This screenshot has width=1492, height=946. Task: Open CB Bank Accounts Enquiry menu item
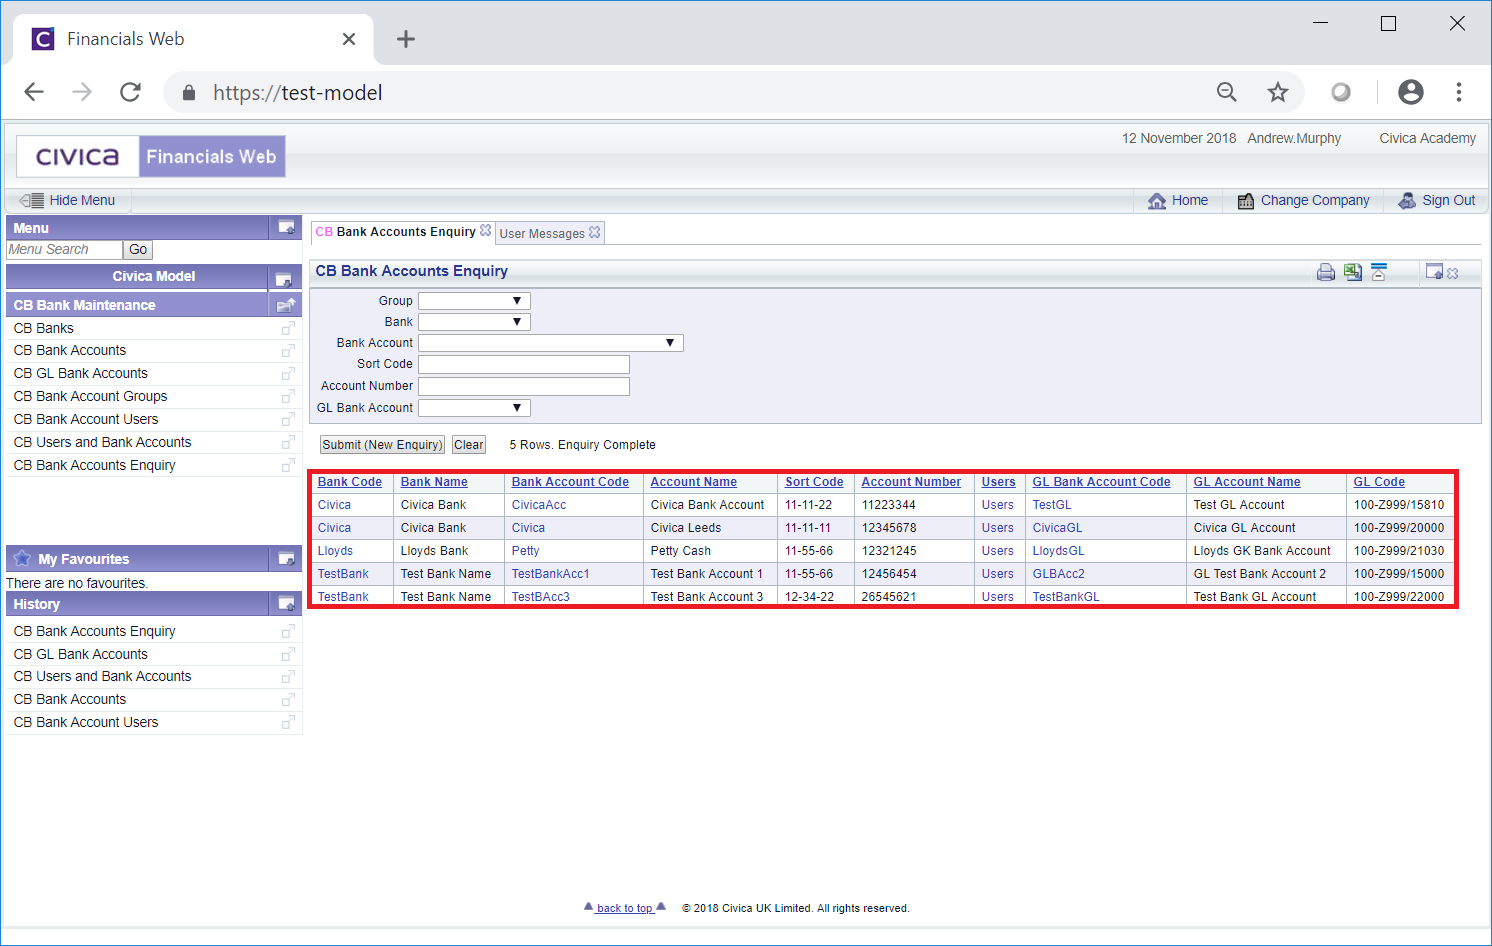95,465
